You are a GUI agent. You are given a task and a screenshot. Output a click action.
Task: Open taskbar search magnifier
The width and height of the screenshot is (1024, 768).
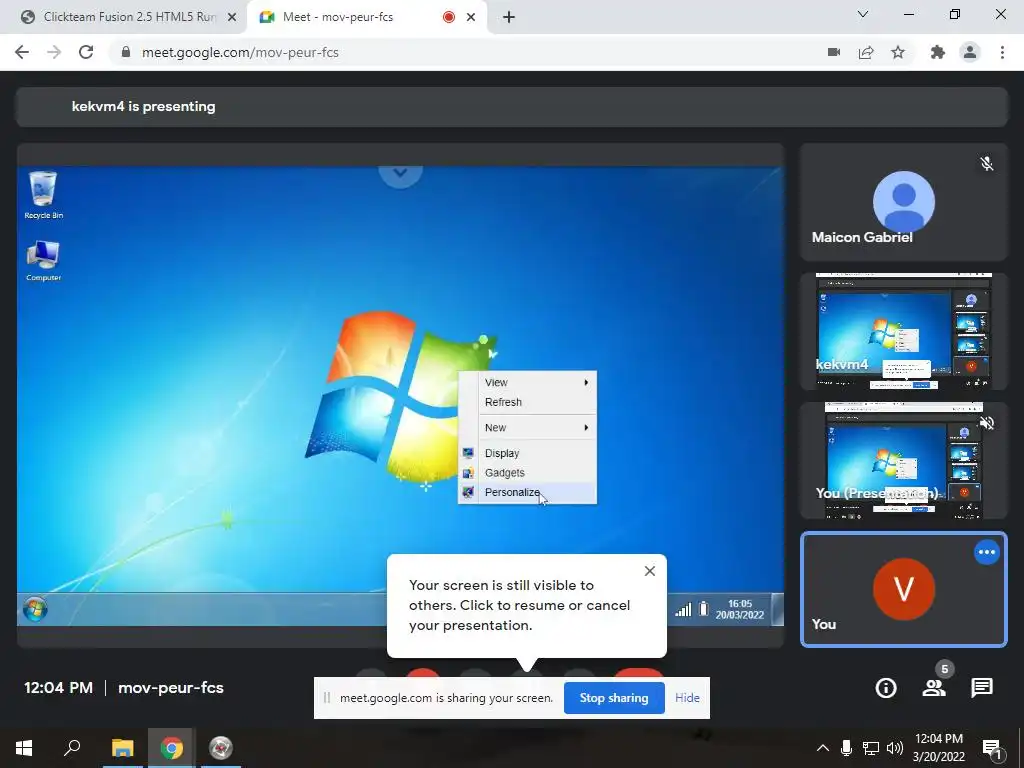pyautogui.click(x=72, y=748)
